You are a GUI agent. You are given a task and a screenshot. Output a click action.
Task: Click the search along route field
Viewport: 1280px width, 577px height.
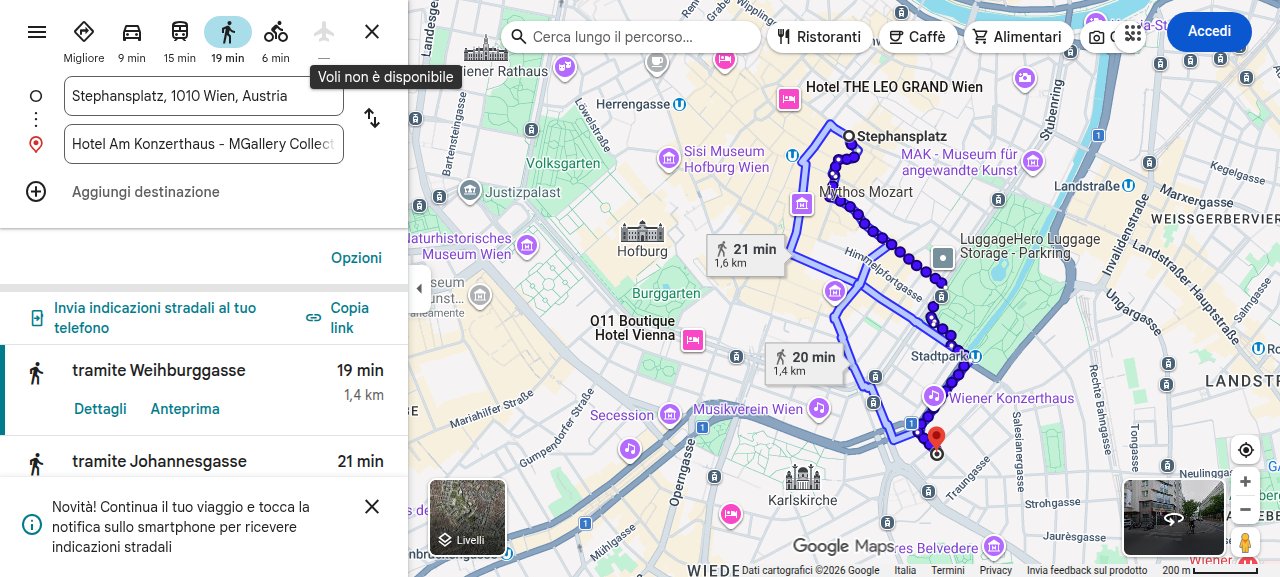click(630, 37)
